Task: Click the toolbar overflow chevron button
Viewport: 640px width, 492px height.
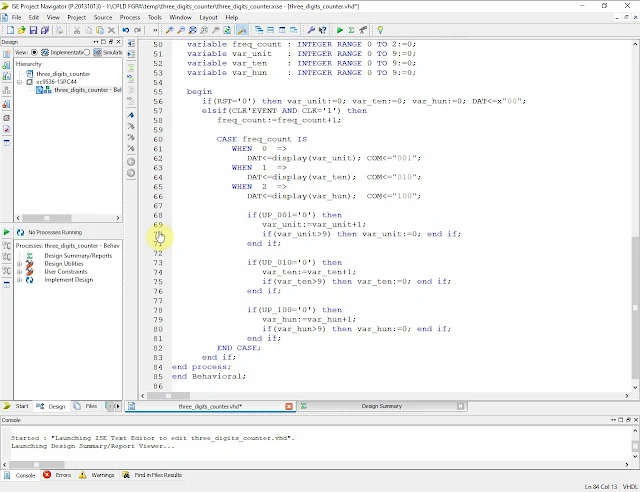Action: tap(155, 30)
